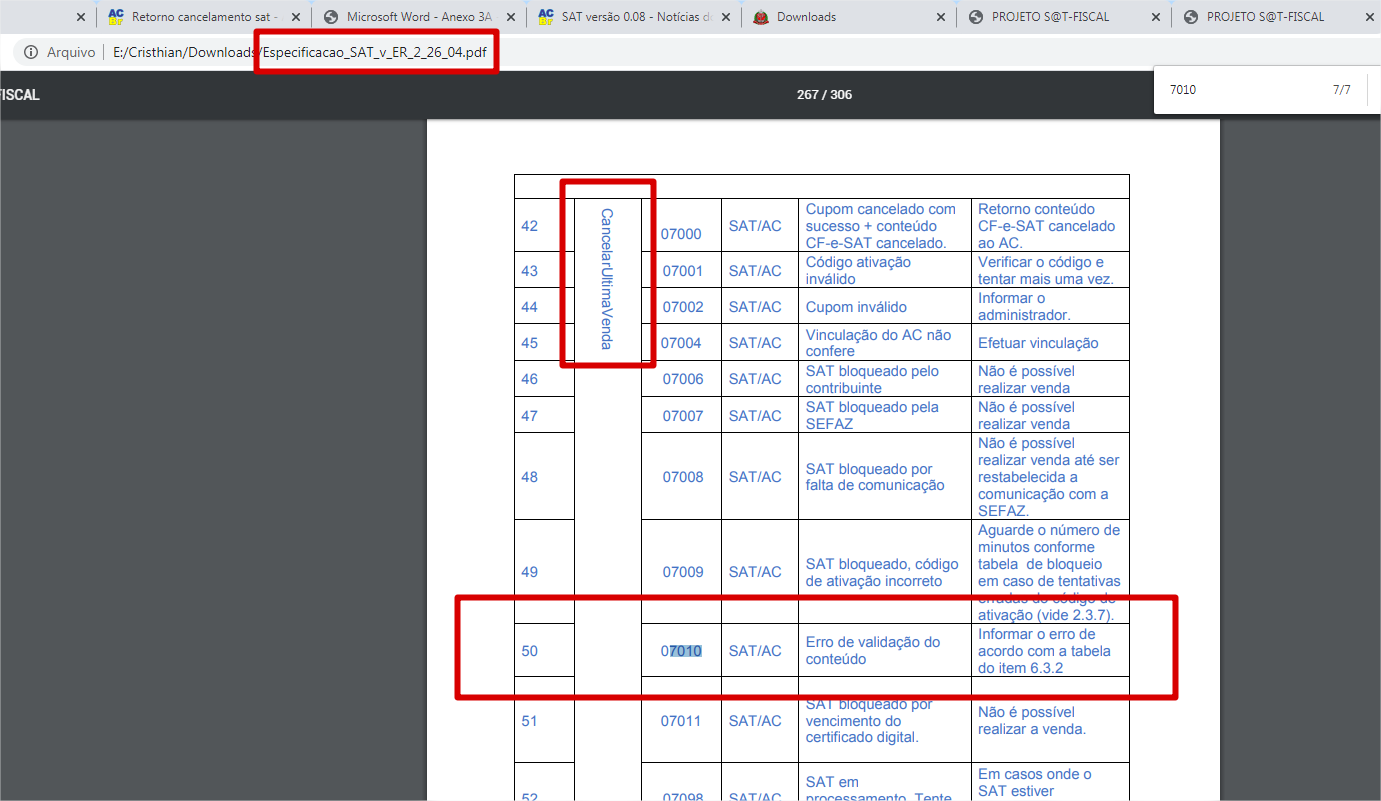Click the Downloads tab favicon
The height and width of the screenshot is (801, 1381).
pyautogui.click(x=761, y=17)
